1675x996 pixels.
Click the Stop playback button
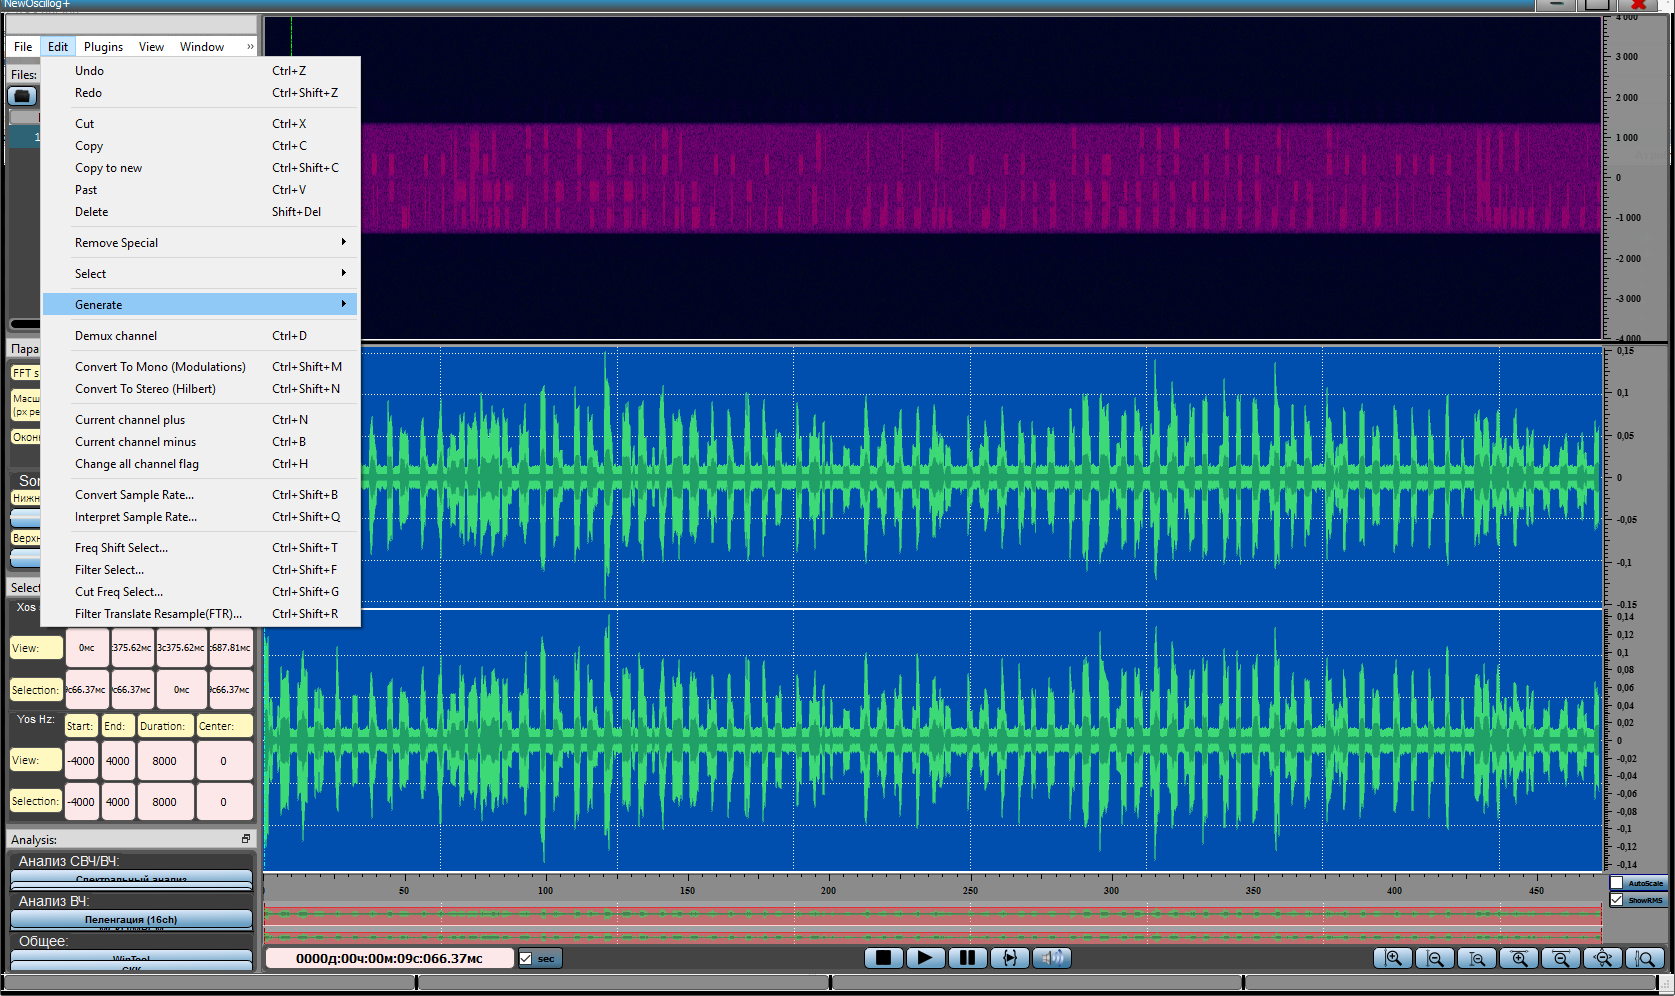point(883,958)
